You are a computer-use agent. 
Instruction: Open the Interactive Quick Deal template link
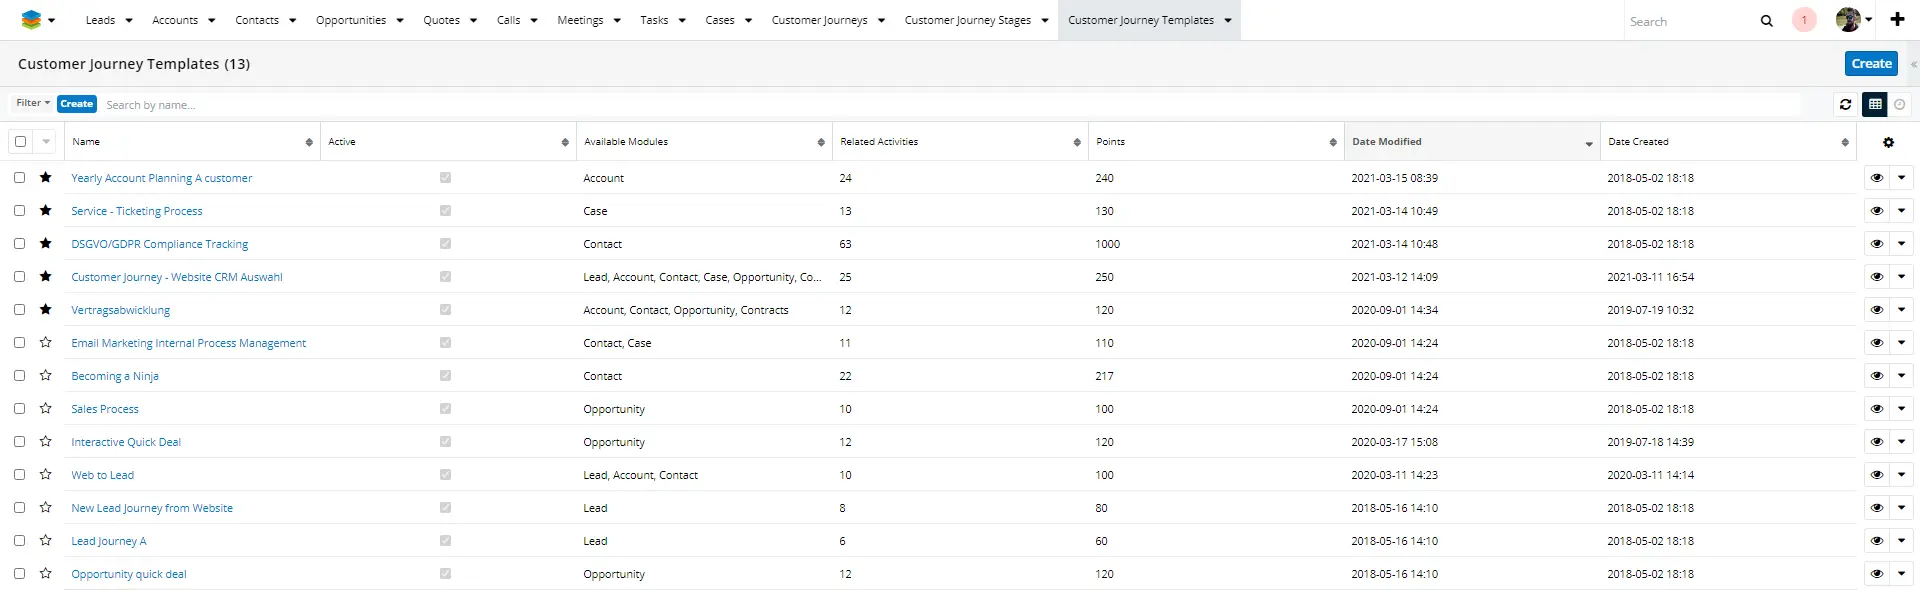click(x=126, y=442)
